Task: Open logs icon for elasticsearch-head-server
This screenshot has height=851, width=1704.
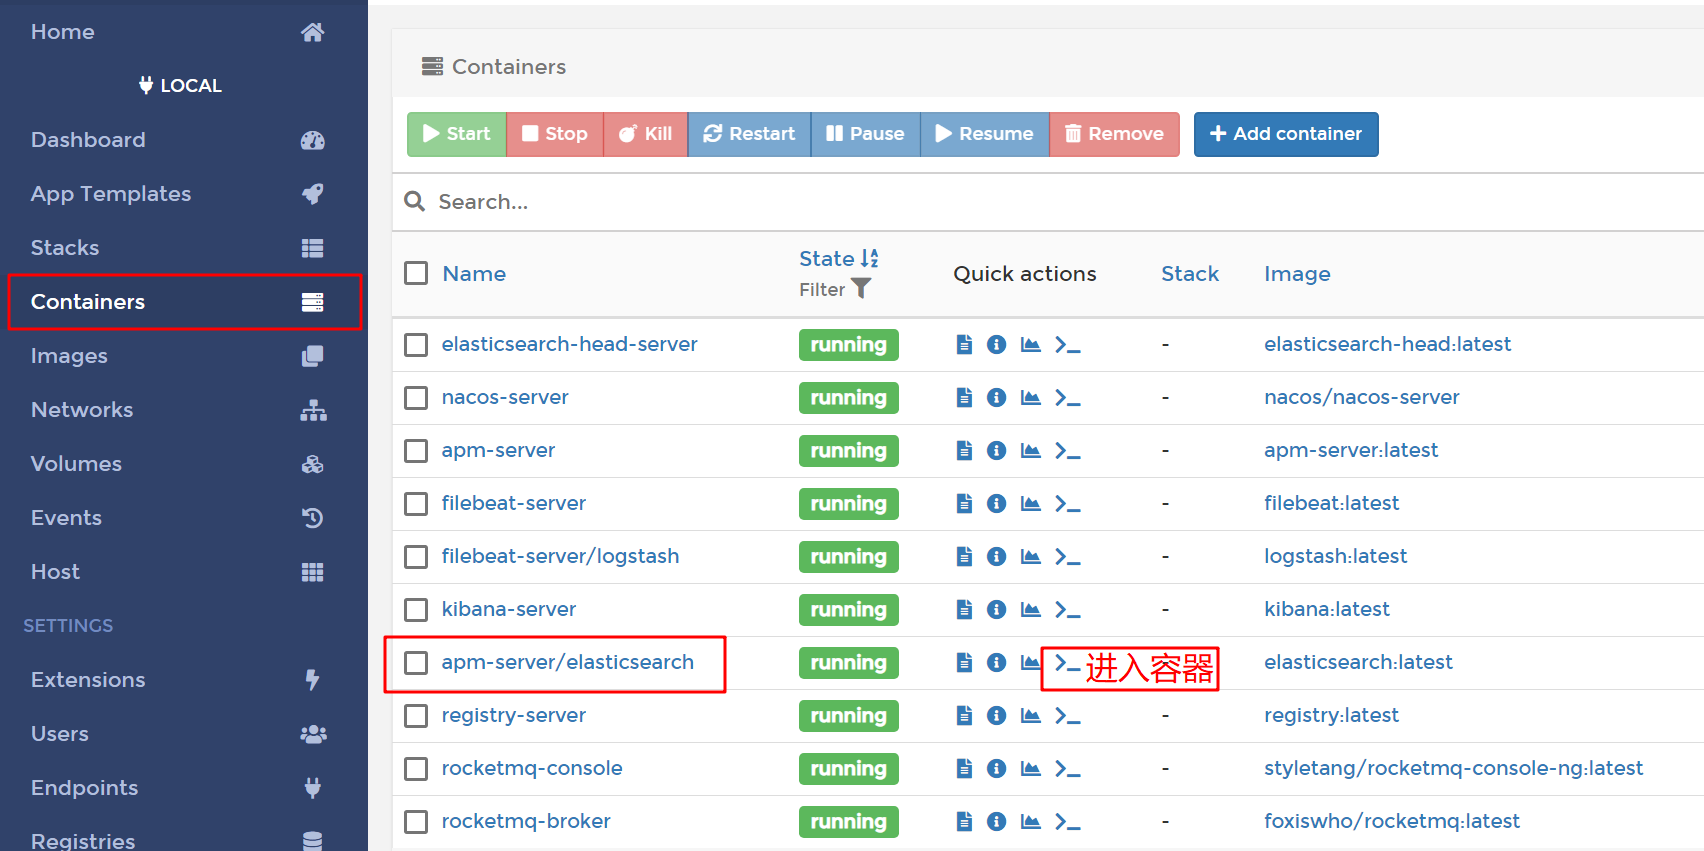Action: 964,345
